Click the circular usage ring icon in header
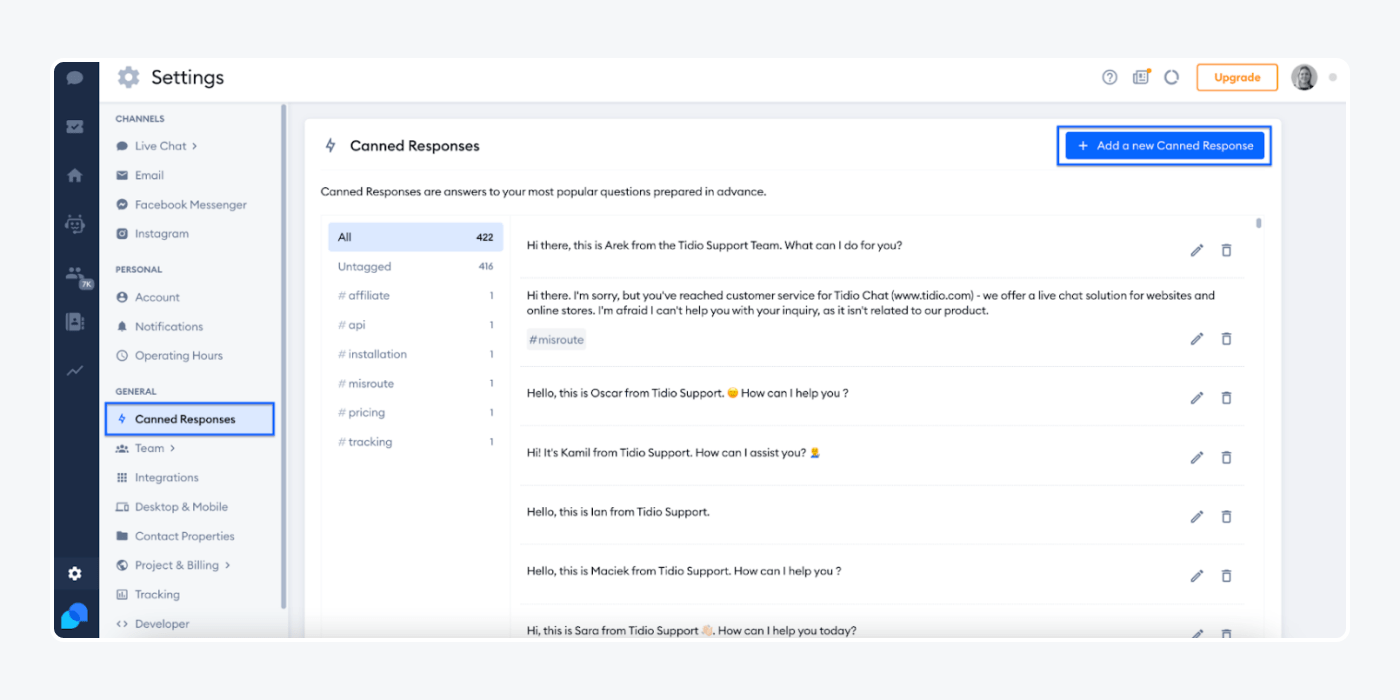Image resolution: width=1400 pixels, height=700 pixels. (1171, 77)
